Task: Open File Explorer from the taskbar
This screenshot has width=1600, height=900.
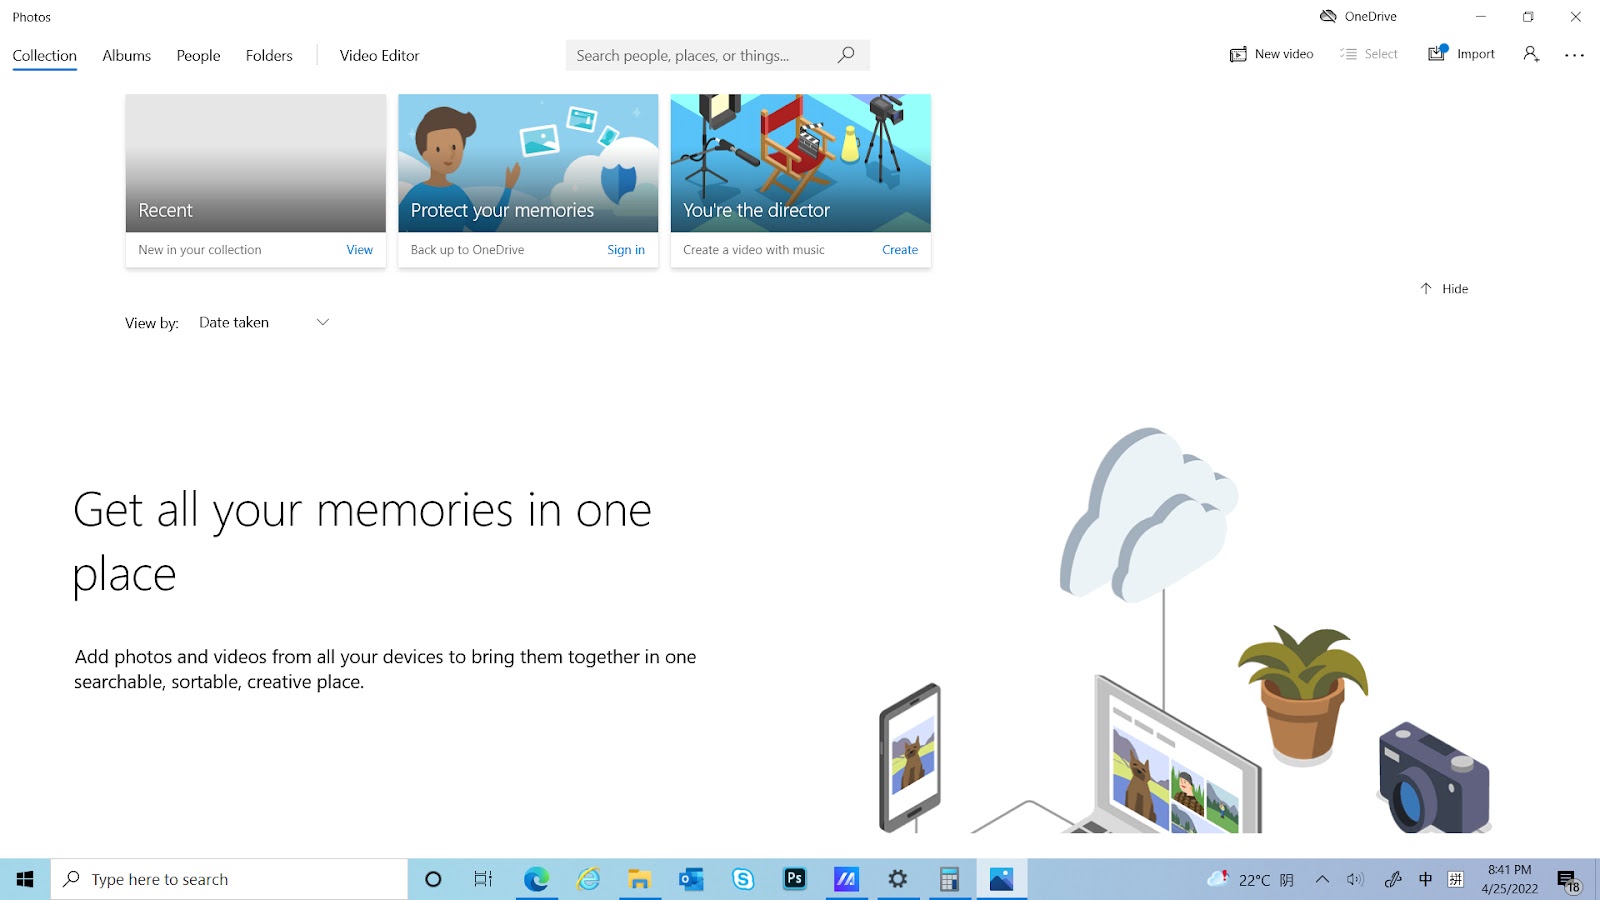Action: (x=640, y=879)
